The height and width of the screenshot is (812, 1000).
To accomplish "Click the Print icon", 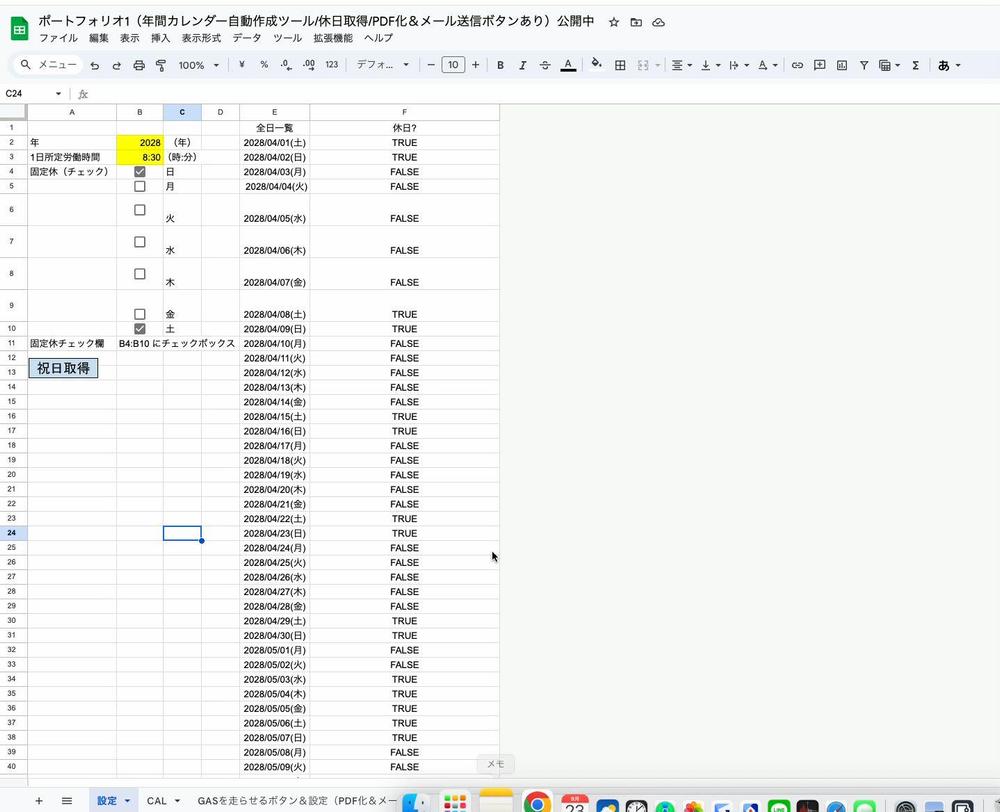I will pyautogui.click(x=137, y=65).
